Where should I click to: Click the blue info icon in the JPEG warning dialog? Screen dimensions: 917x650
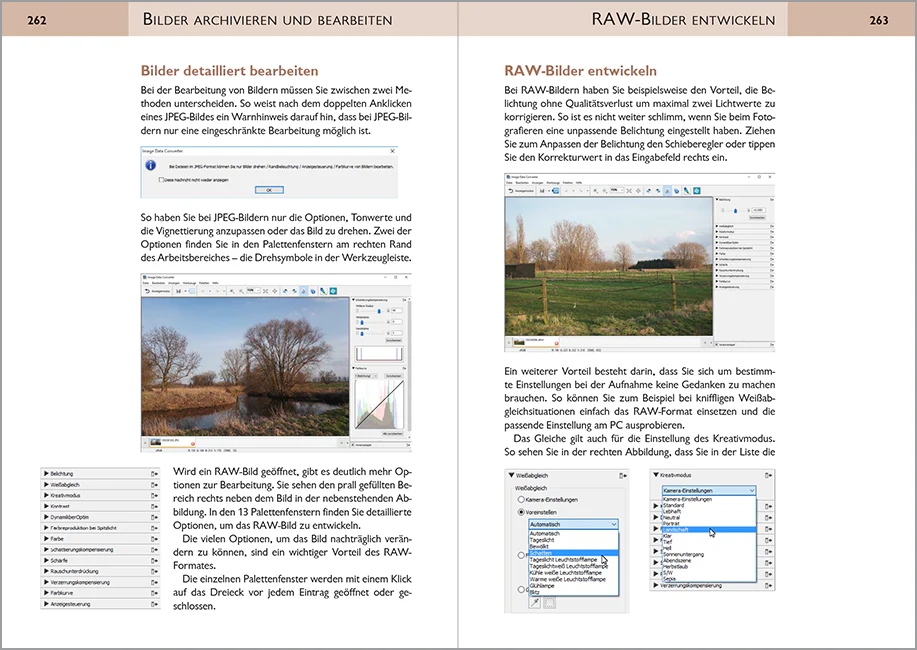150,166
